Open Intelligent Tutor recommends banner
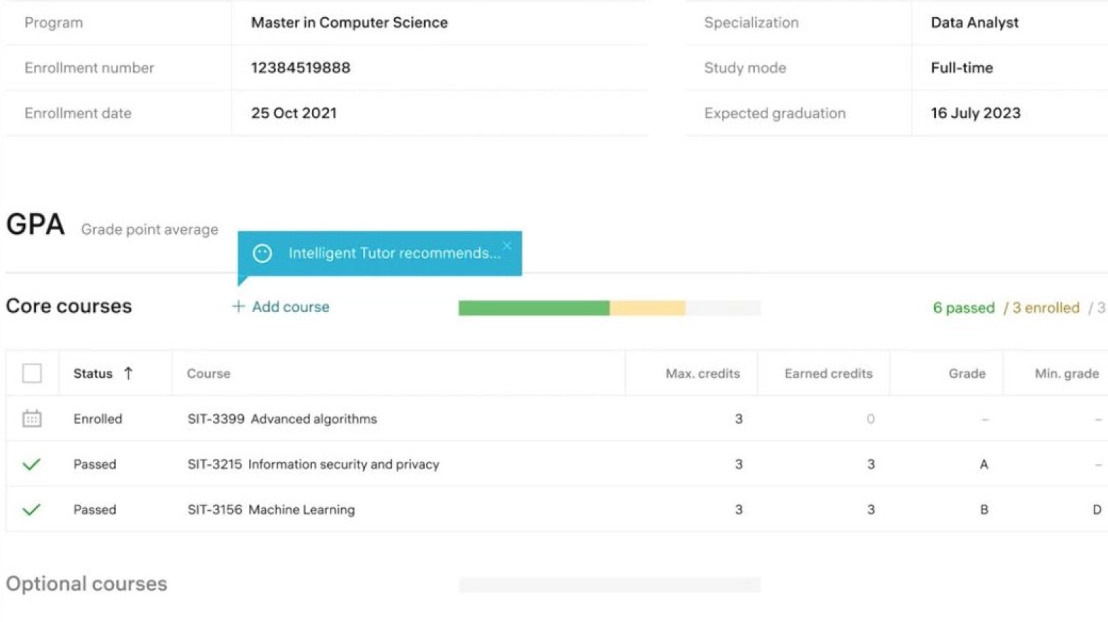The width and height of the screenshot is (1108, 622). (379, 253)
